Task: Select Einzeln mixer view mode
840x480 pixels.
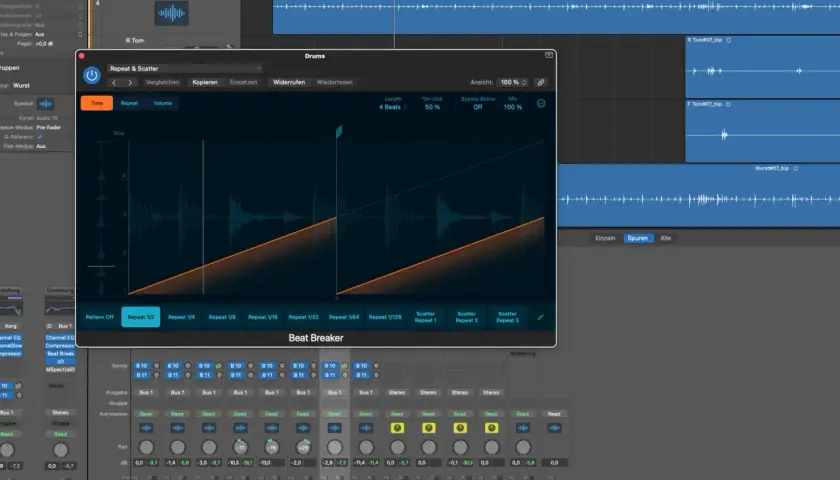Action: click(605, 238)
